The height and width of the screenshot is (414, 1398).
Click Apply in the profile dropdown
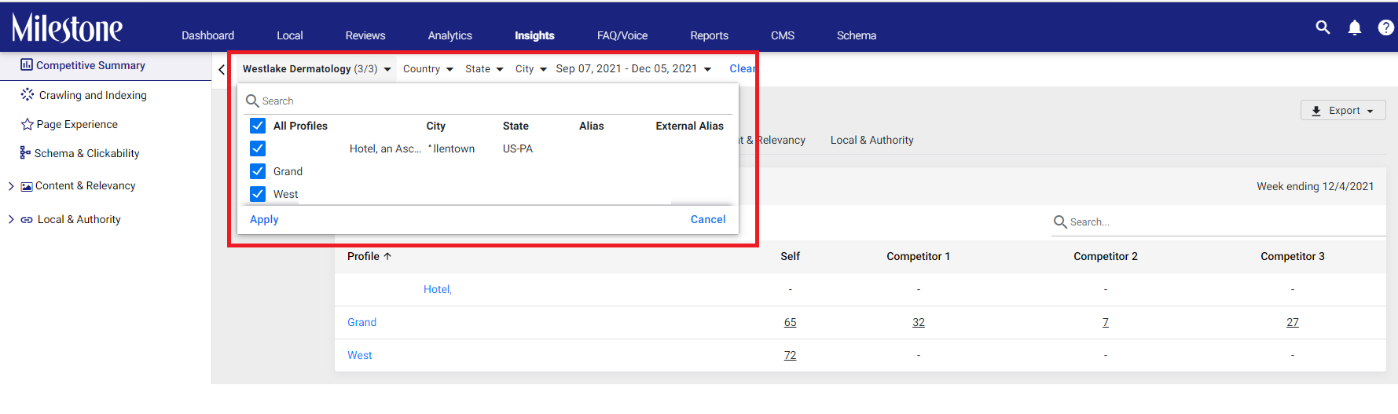(x=264, y=219)
